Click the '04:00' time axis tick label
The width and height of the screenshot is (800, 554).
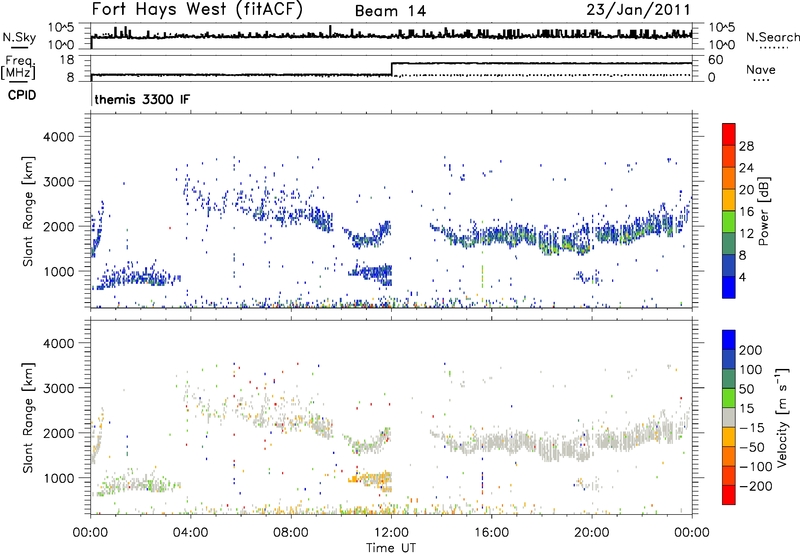190,533
